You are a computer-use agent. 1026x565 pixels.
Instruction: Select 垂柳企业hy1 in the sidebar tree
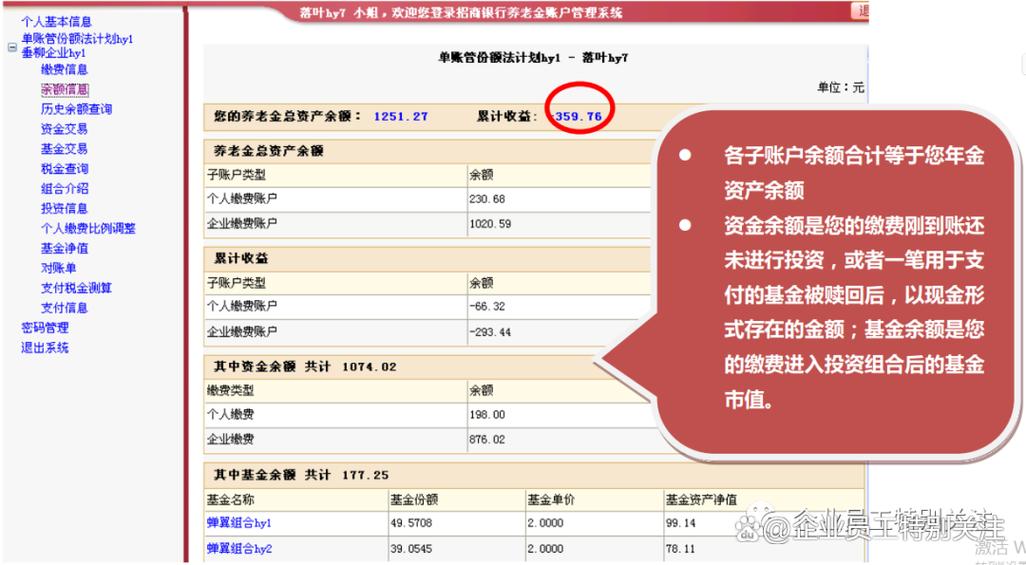point(53,53)
